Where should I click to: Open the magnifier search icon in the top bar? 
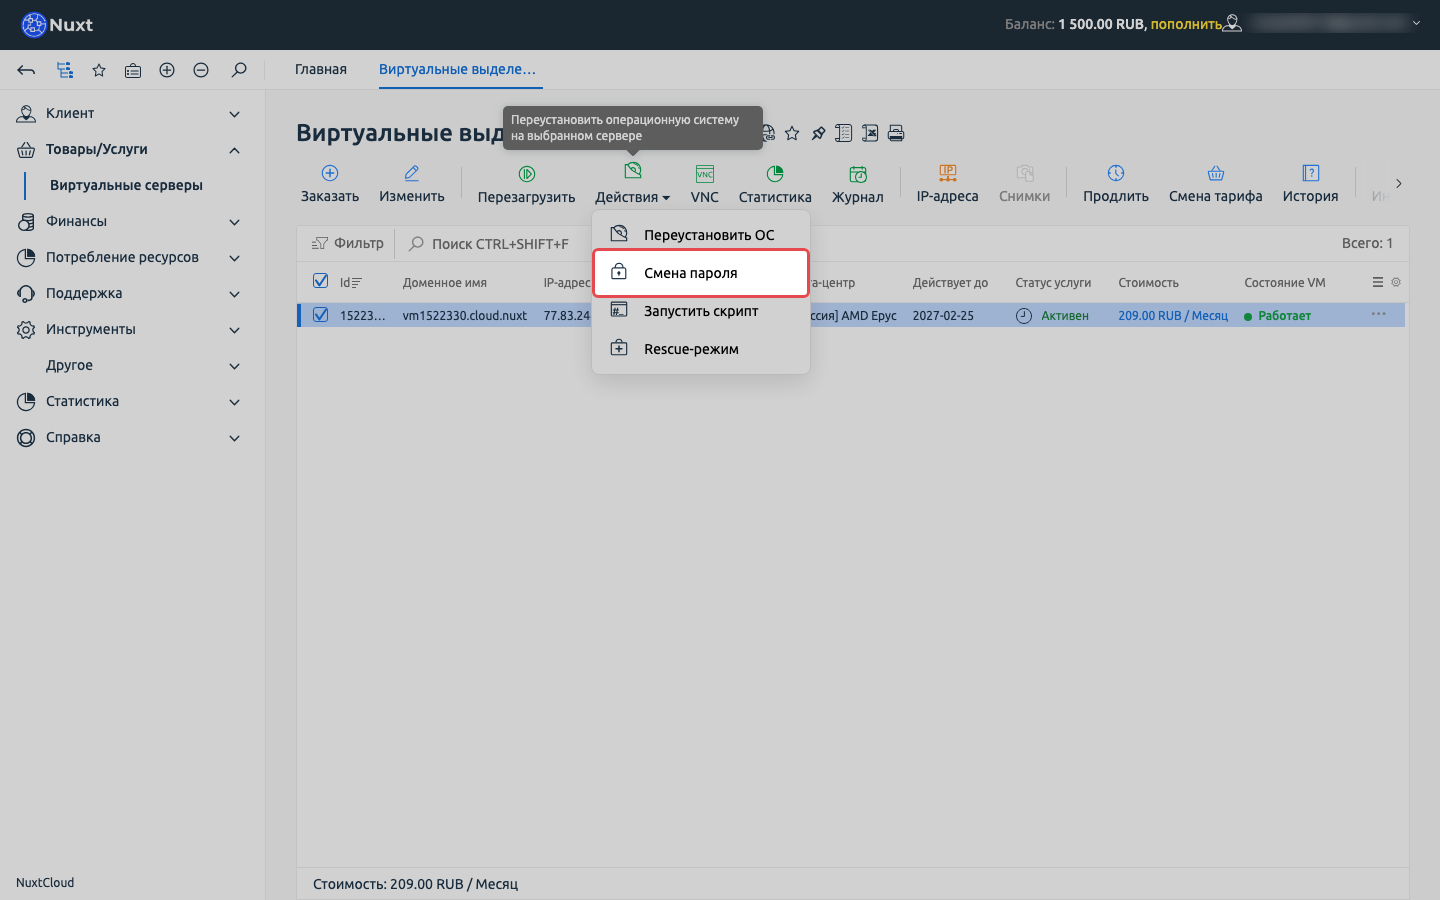pos(239,70)
